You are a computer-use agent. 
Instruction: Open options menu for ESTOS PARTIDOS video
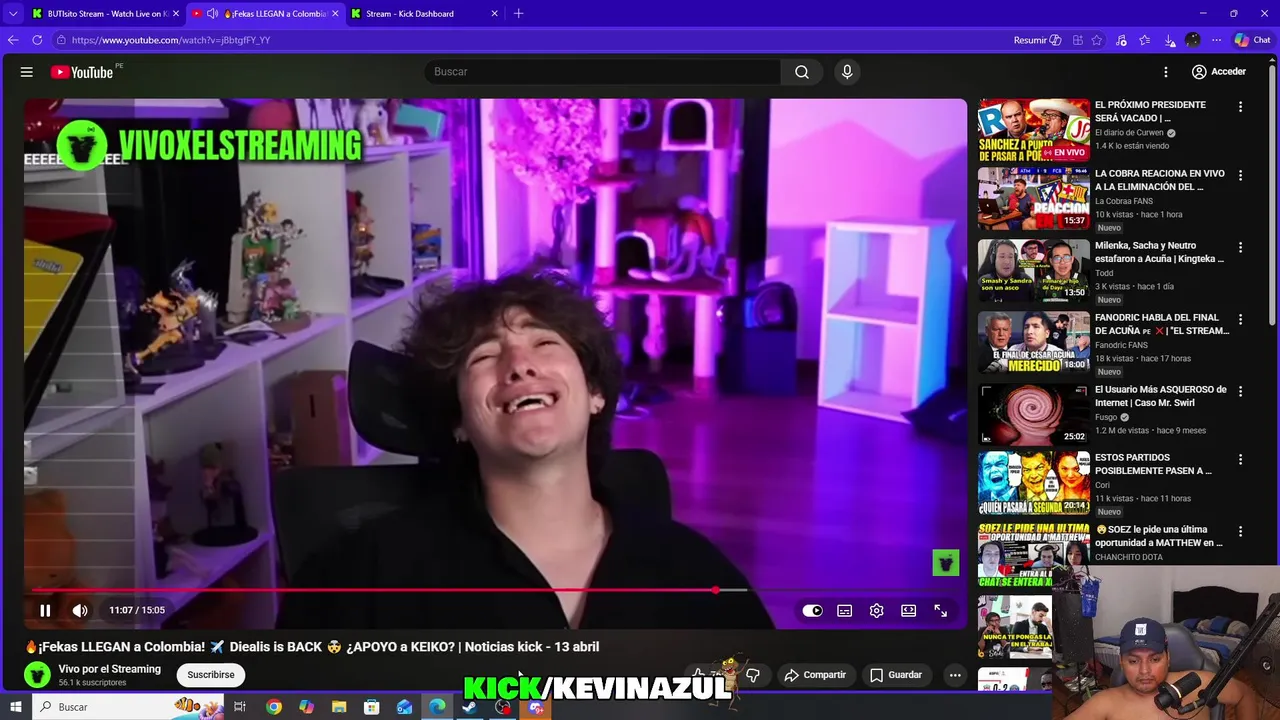tap(1240, 459)
